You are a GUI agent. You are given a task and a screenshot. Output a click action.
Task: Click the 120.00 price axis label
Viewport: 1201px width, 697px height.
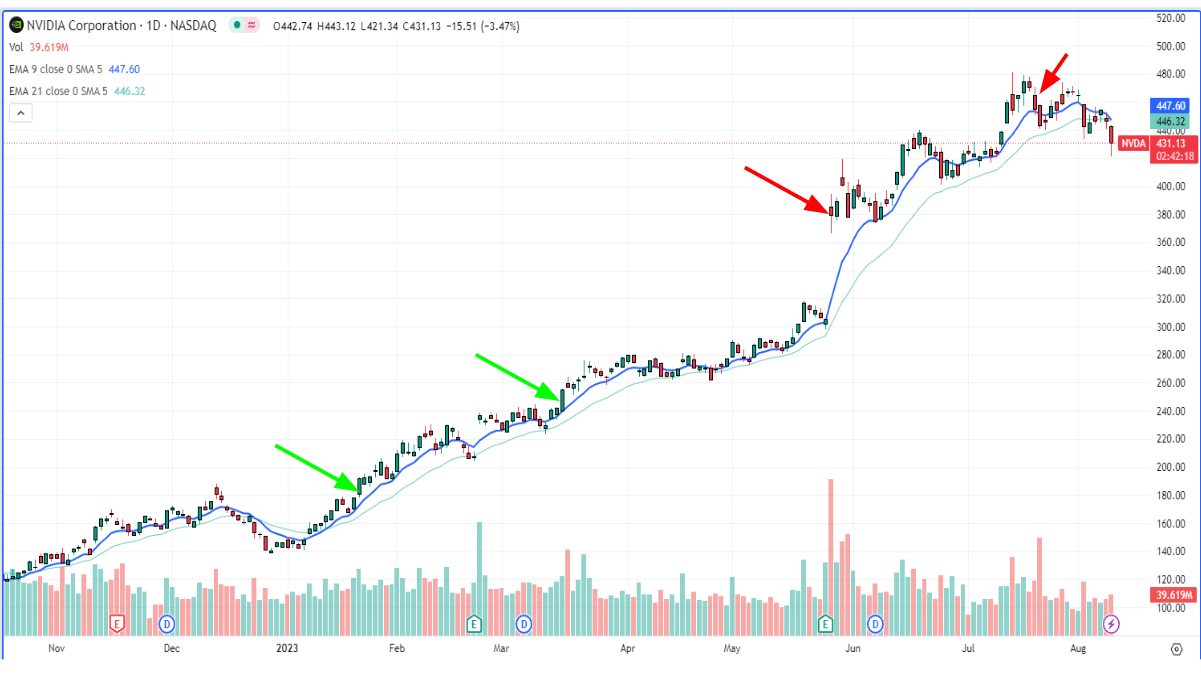coord(1170,579)
